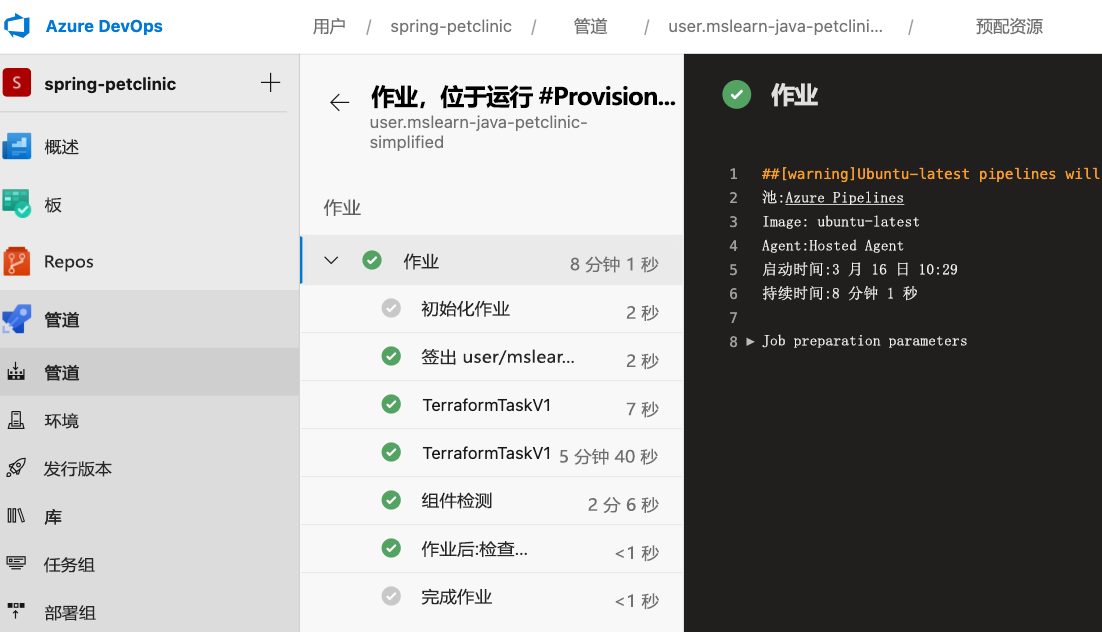Open the 环境 environments icon

[x=16, y=420]
